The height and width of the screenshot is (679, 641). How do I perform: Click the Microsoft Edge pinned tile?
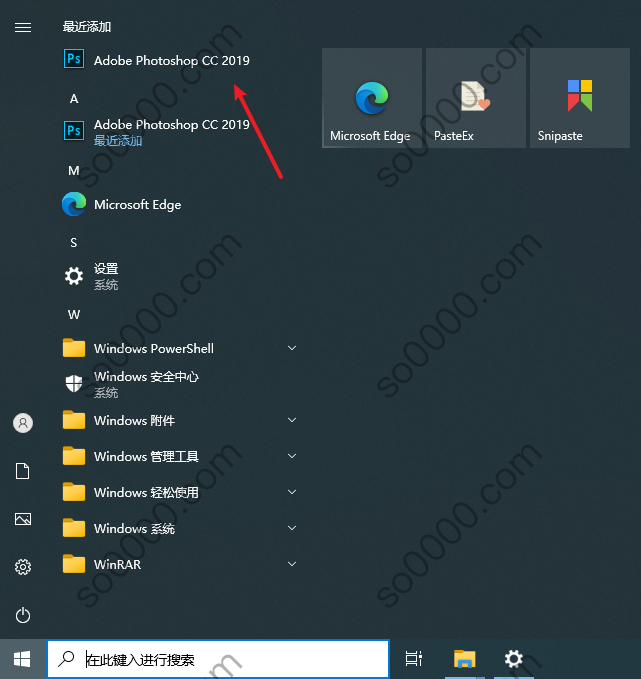pos(372,98)
